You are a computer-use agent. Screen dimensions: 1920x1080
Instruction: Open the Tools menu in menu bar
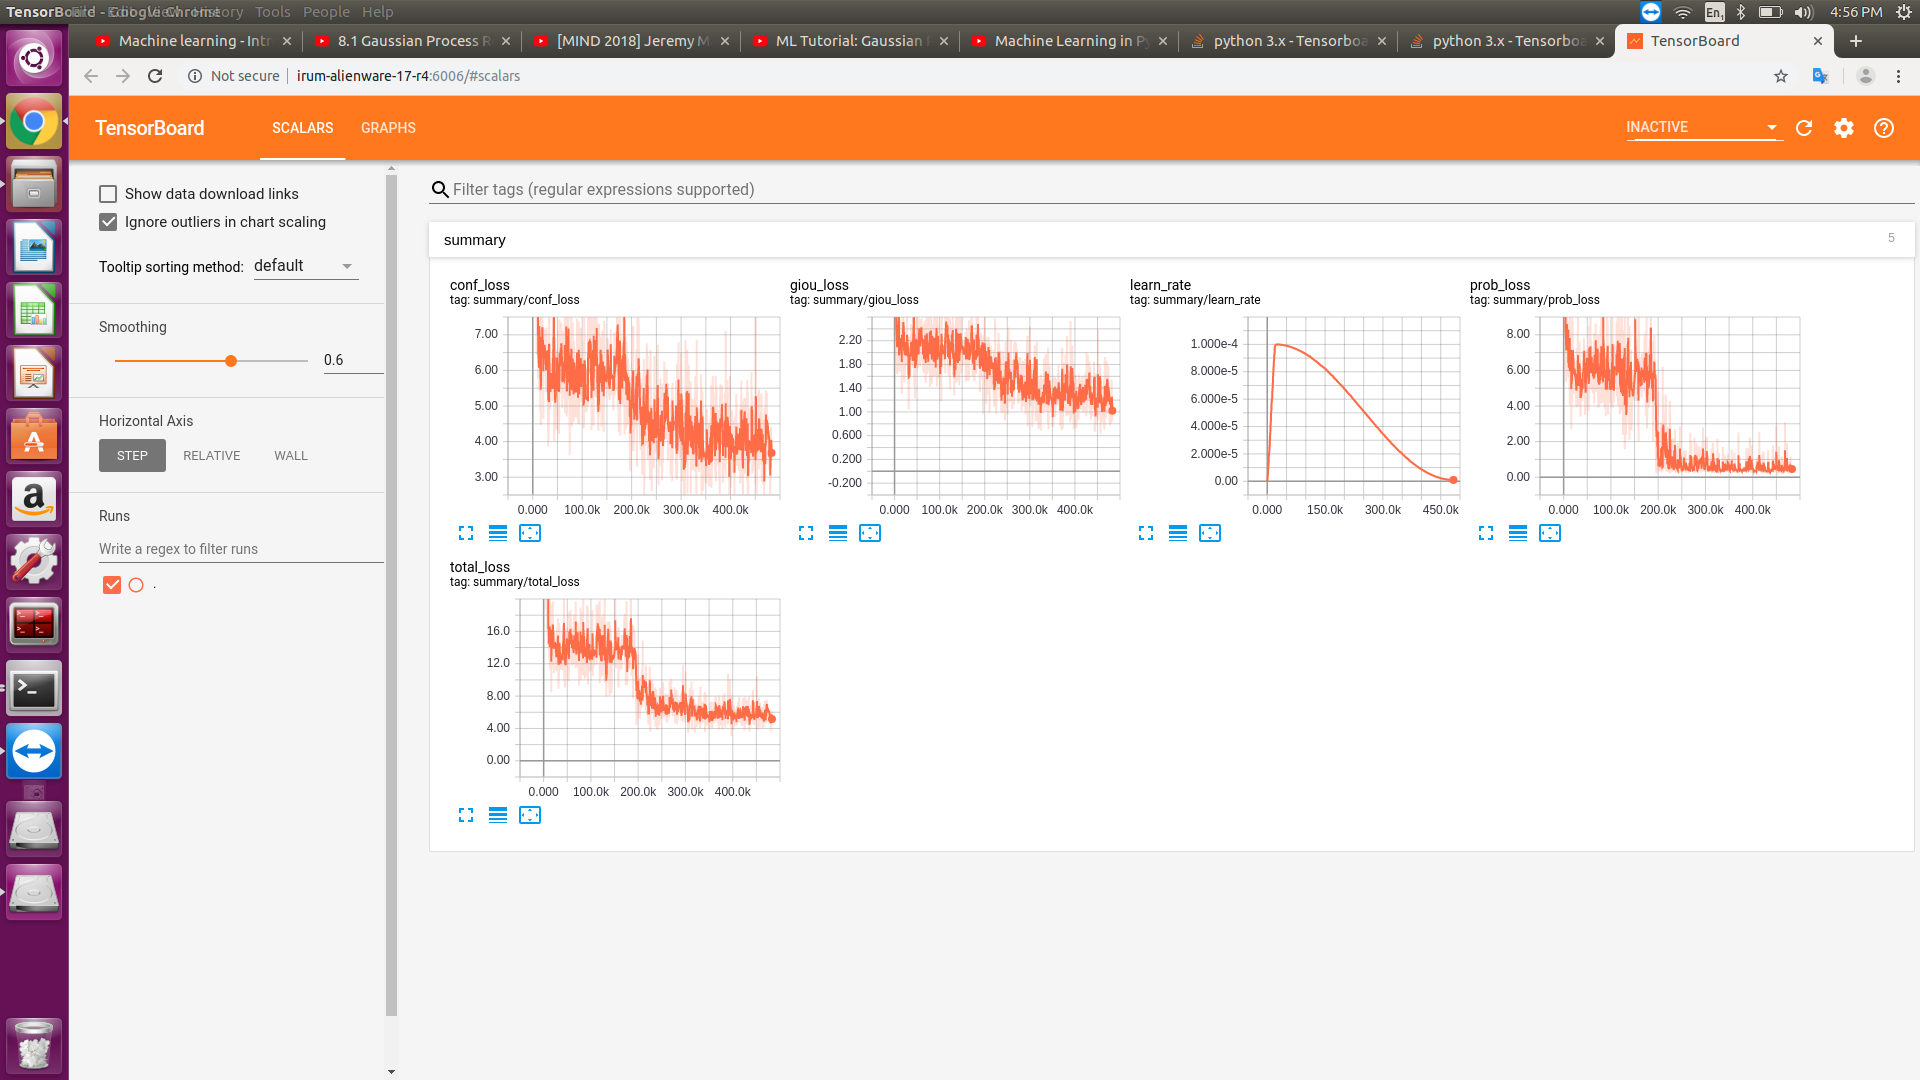click(272, 12)
